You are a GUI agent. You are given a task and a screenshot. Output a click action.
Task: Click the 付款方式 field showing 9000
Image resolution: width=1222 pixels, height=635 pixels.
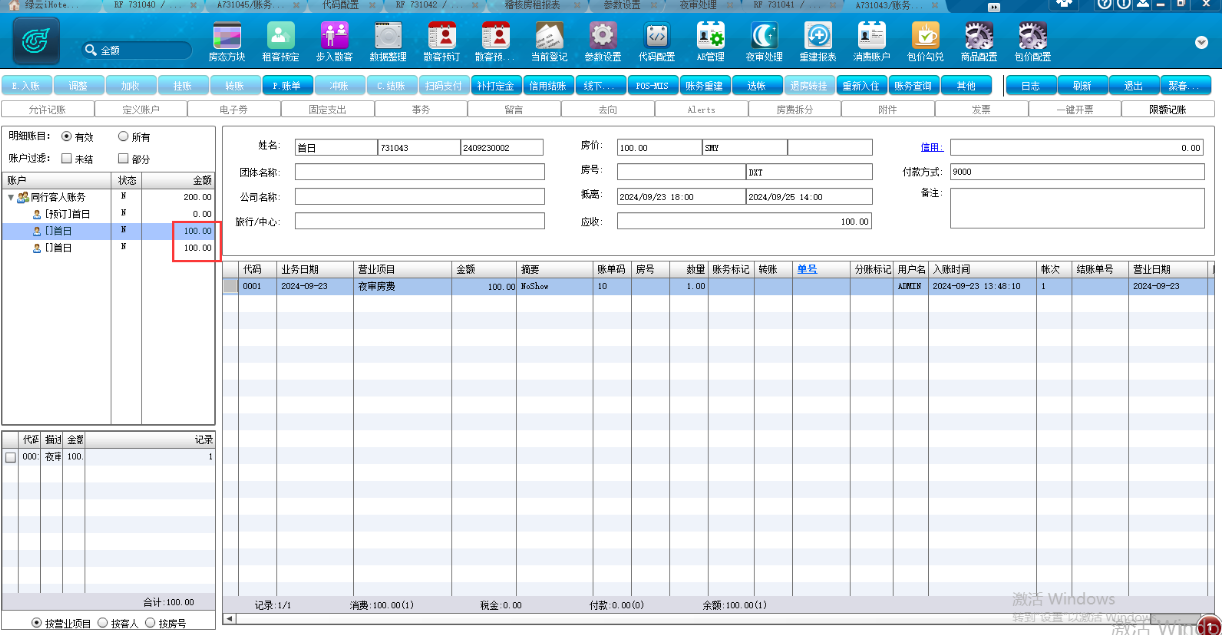[1077, 172]
